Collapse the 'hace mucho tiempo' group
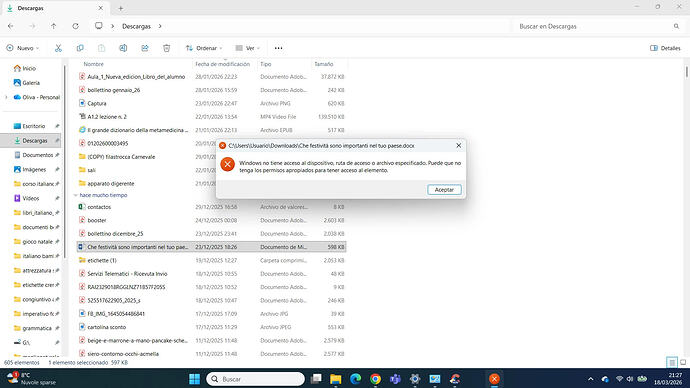The width and height of the screenshot is (690, 388). [76, 195]
